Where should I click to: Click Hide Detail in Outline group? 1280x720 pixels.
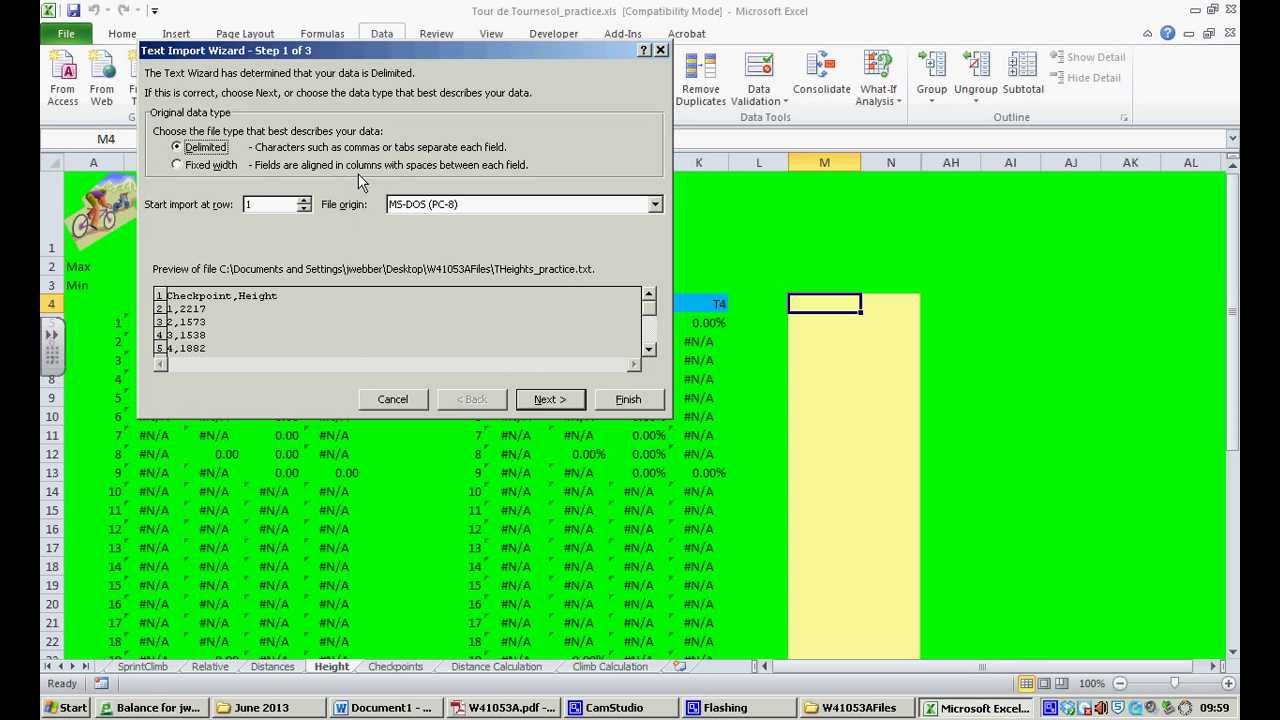tap(1085, 78)
